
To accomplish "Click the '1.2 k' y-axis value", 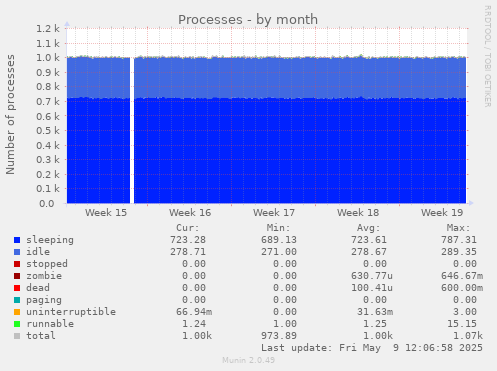I will [48, 29].
